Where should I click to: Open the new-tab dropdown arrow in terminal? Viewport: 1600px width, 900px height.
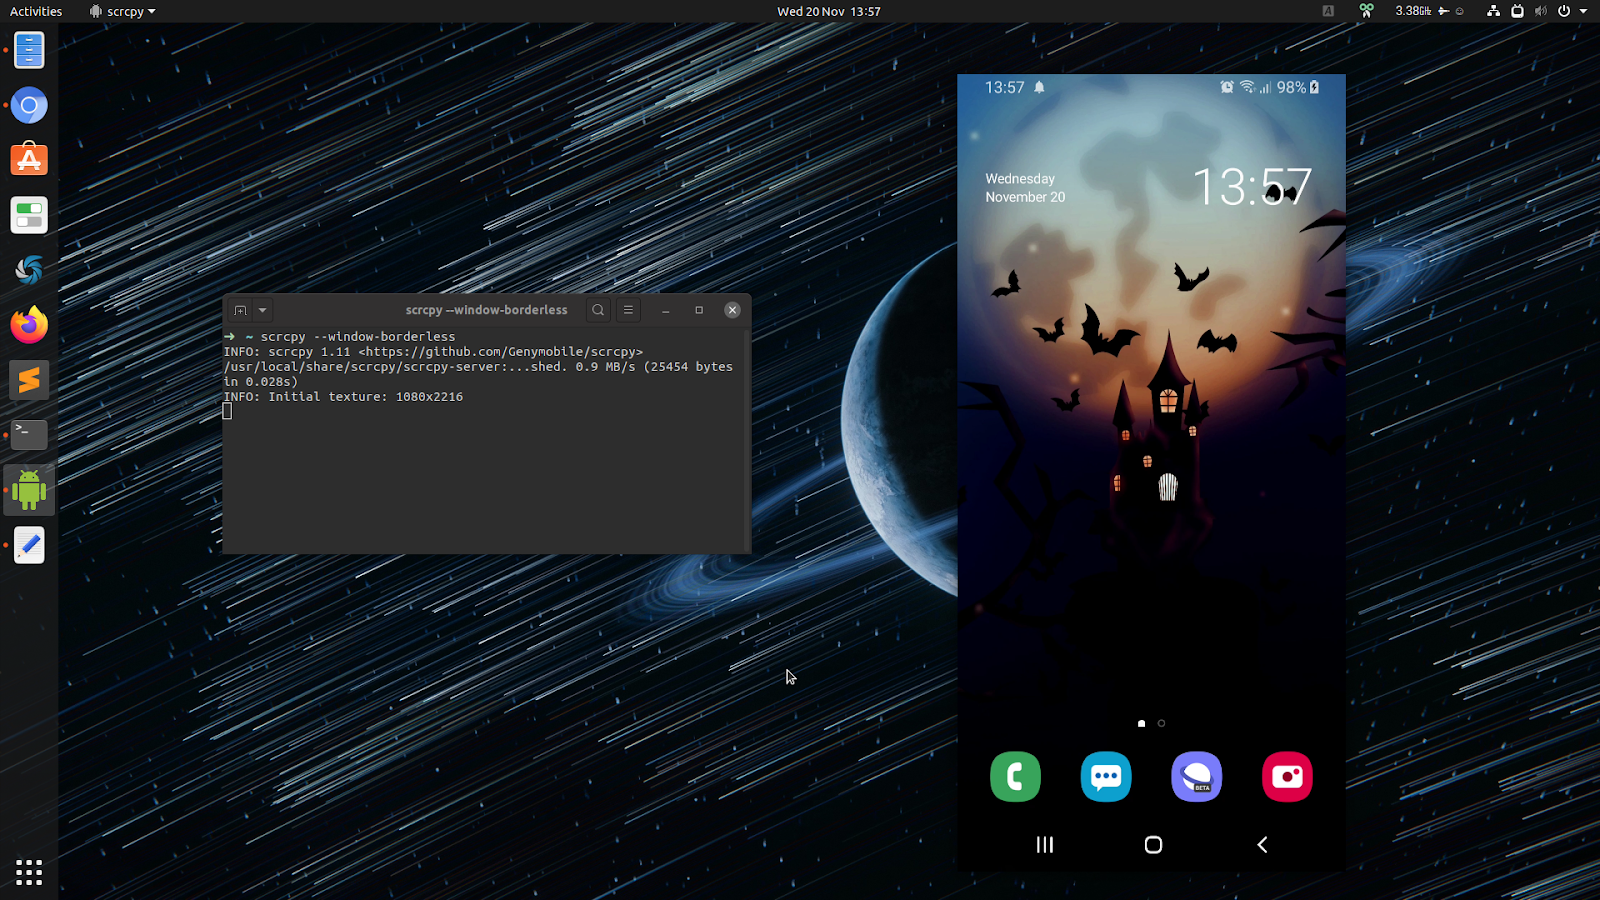click(262, 310)
